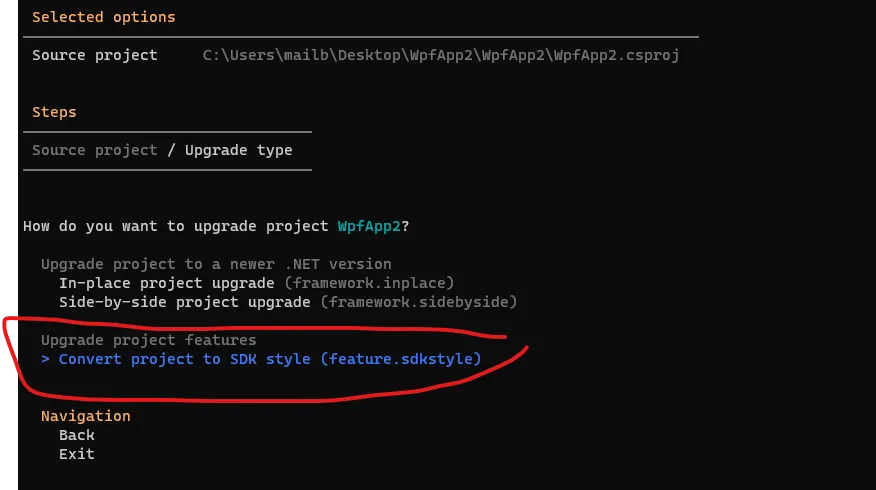Click the Exit navigation option
The image size is (876, 490).
77,454
